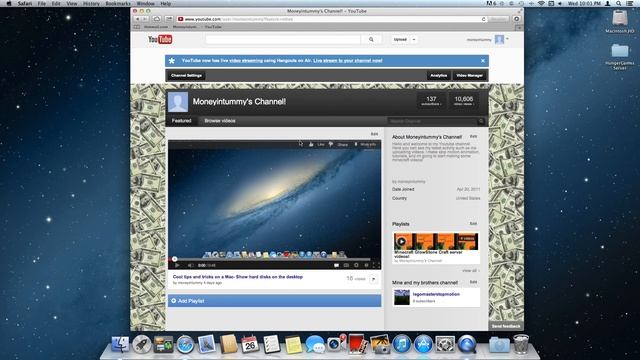The image size is (640, 360).
Task: Click Add Playlist
Action: pyautogui.click(x=274, y=301)
